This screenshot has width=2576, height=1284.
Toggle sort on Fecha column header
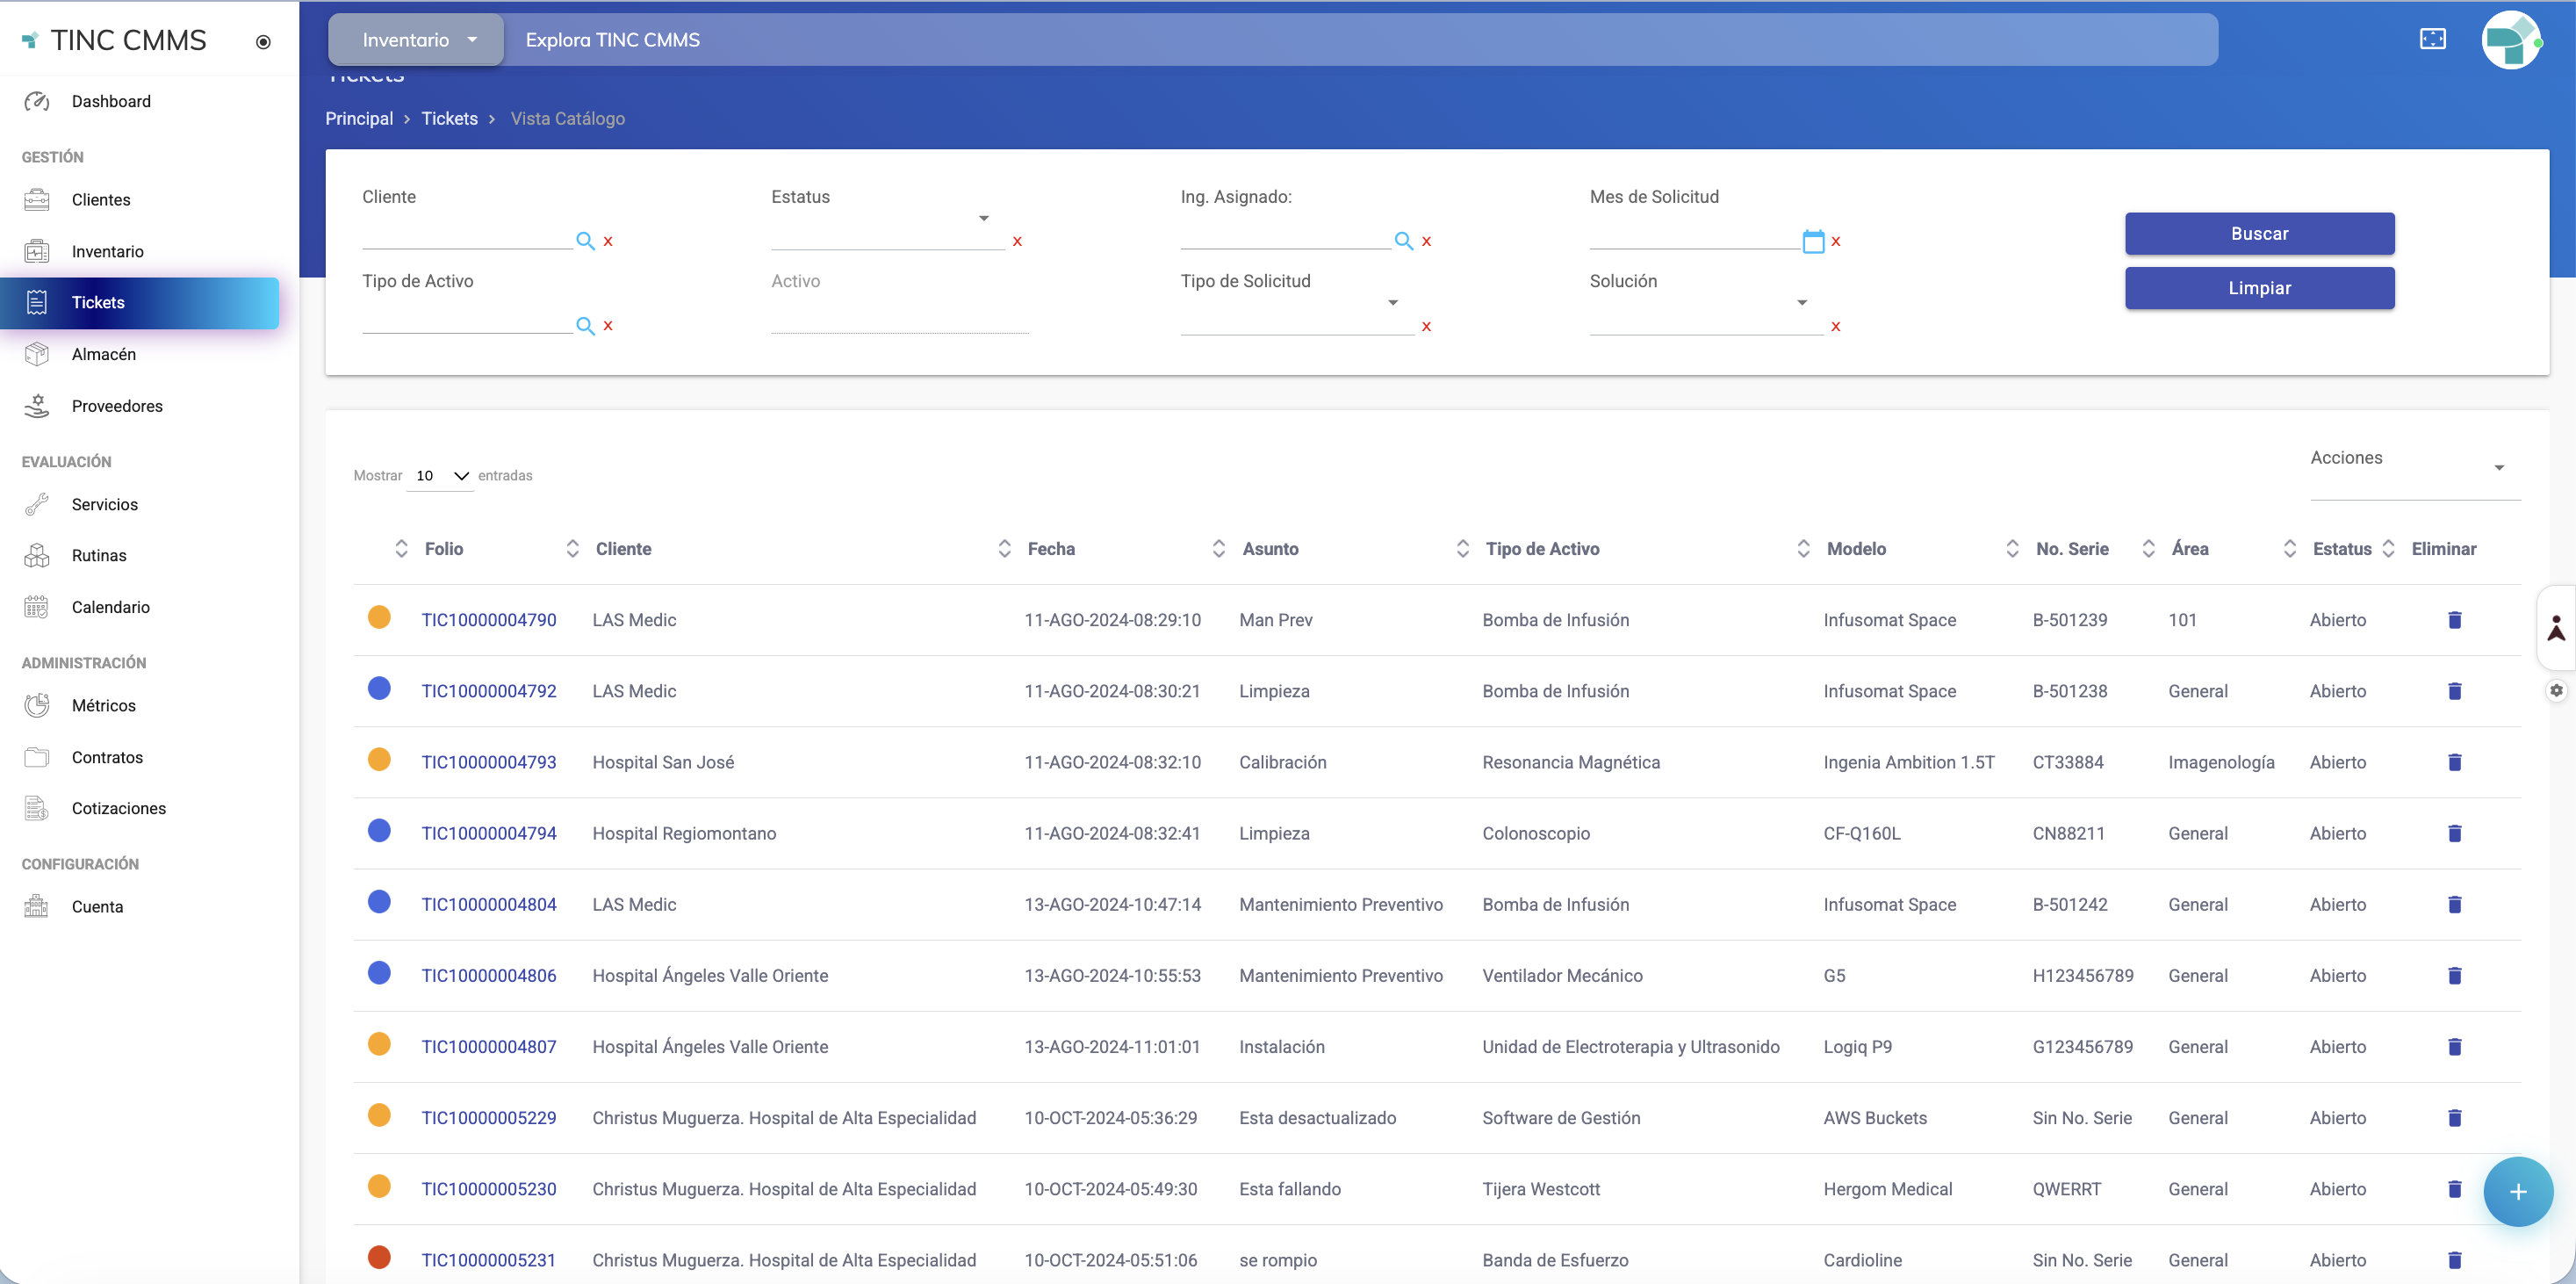pos(1051,549)
